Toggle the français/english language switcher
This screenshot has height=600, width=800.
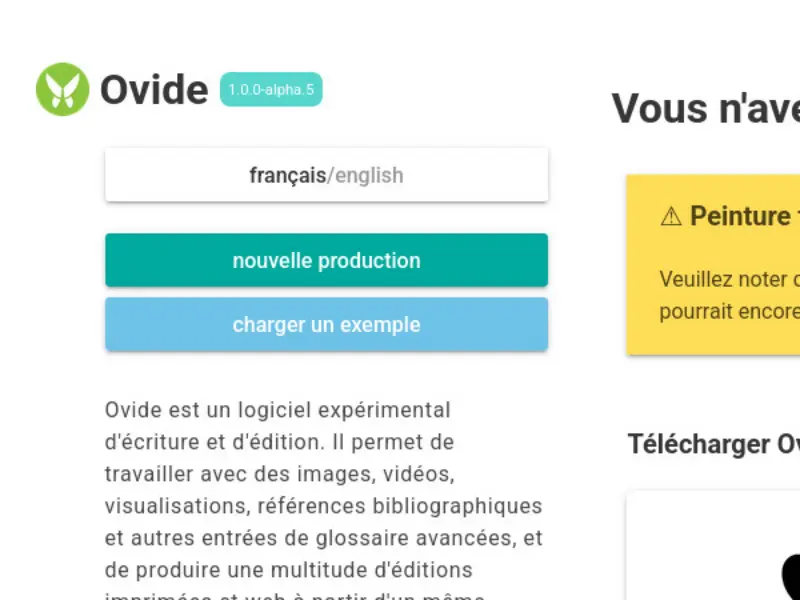(326, 175)
